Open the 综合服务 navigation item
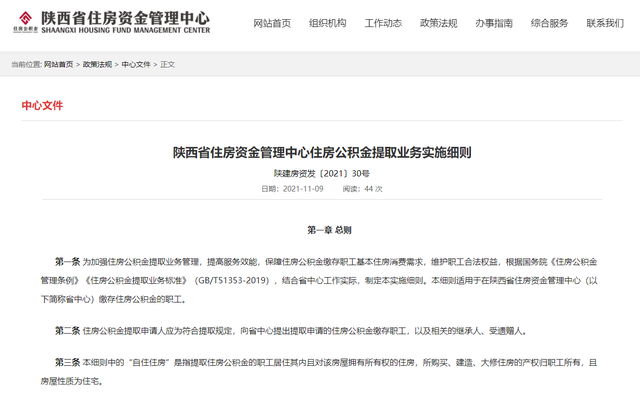This screenshot has width=640, height=398. pos(549,23)
